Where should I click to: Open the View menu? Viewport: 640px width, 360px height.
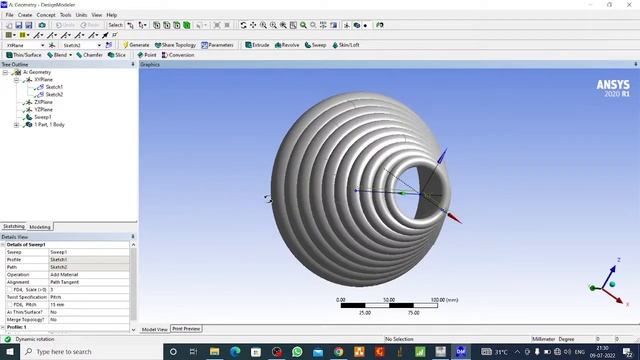click(x=97, y=15)
